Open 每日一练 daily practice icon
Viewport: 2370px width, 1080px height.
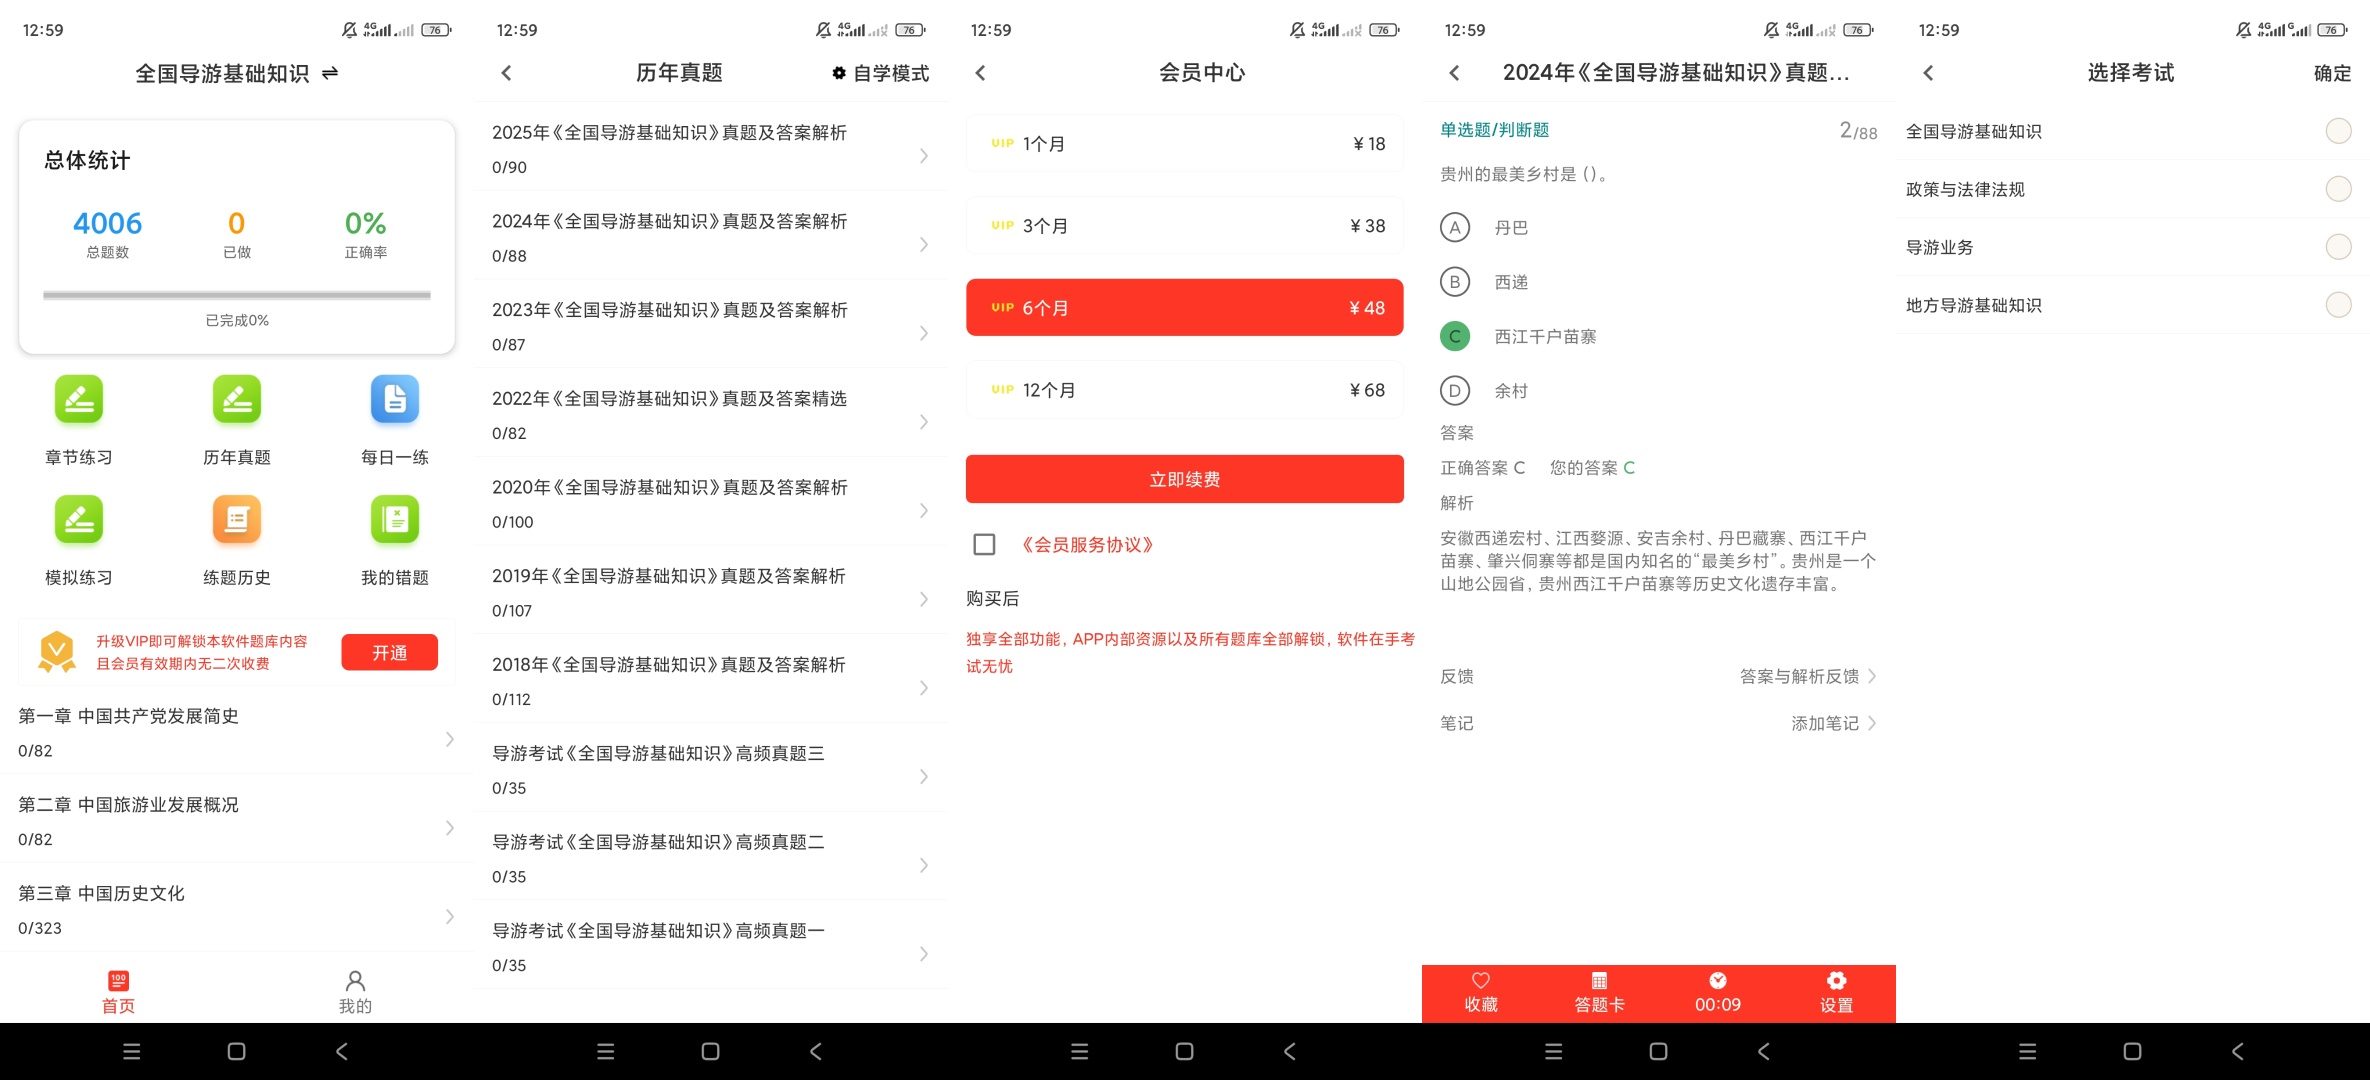(x=395, y=400)
